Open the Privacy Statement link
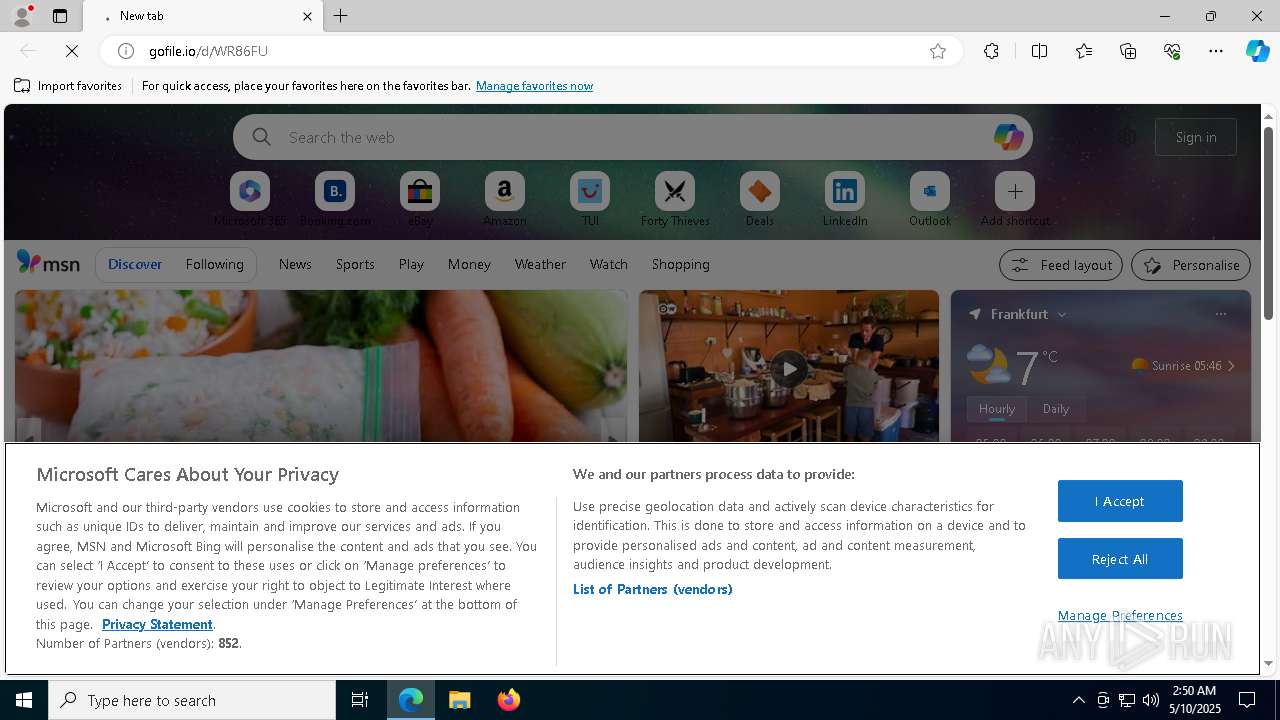The width and height of the screenshot is (1280, 720). pos(157,624)
